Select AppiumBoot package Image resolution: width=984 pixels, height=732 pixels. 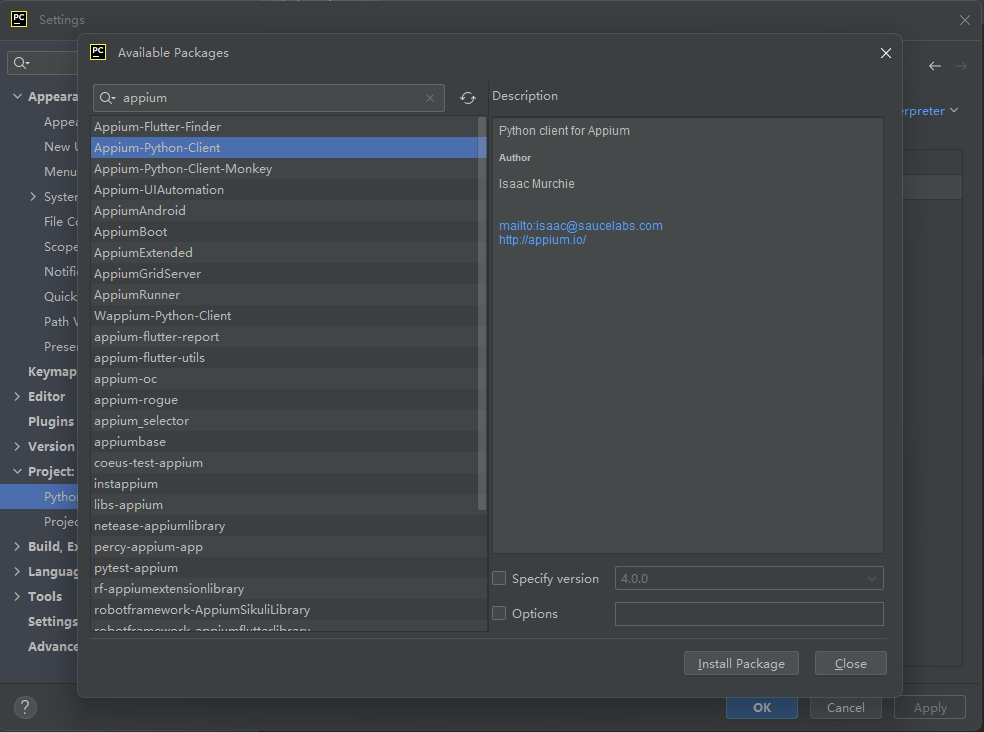284,232
